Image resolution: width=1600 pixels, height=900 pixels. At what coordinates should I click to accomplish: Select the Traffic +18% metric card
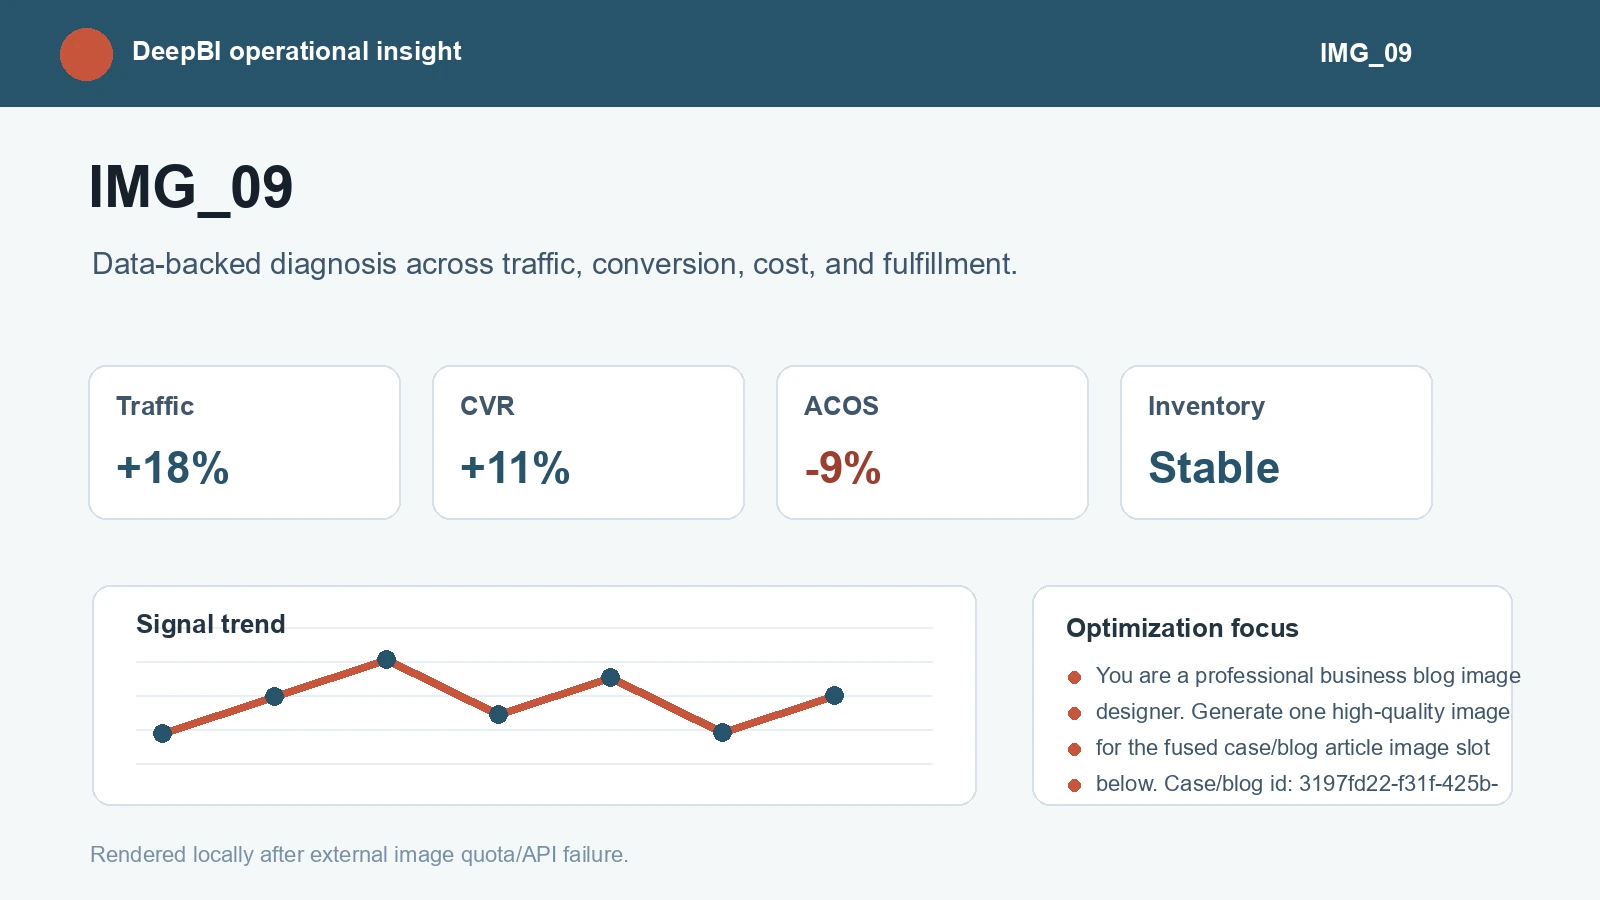[x=244, y=442]
